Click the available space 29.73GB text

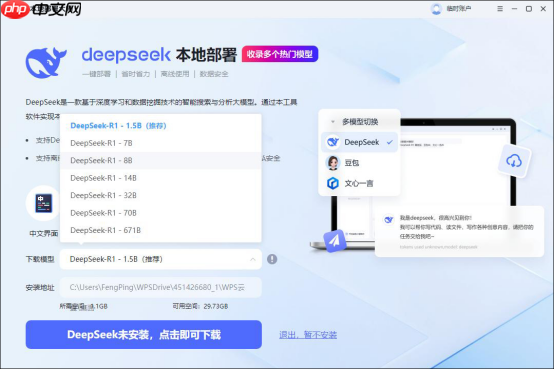[x=200, y=306]
